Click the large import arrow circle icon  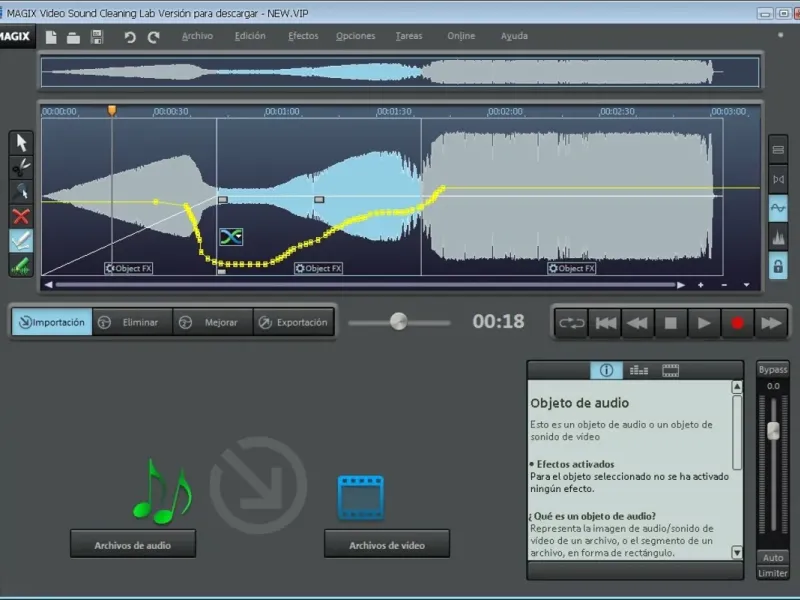(258, 485)
